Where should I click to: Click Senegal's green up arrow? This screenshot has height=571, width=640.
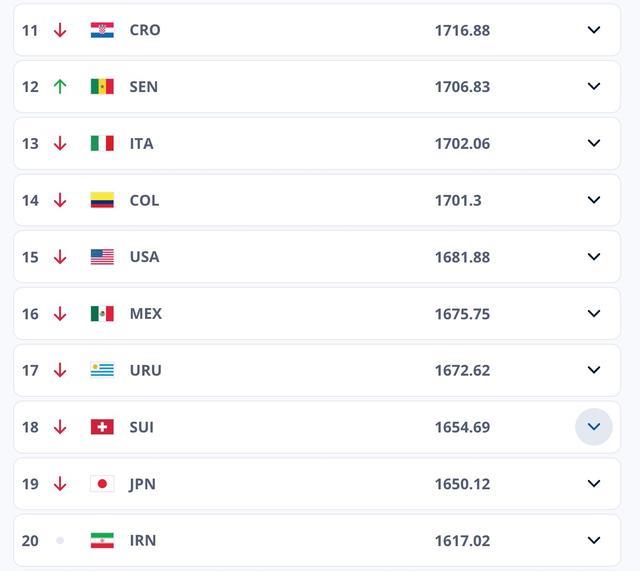pyautogui.click(x=60, y=87)
